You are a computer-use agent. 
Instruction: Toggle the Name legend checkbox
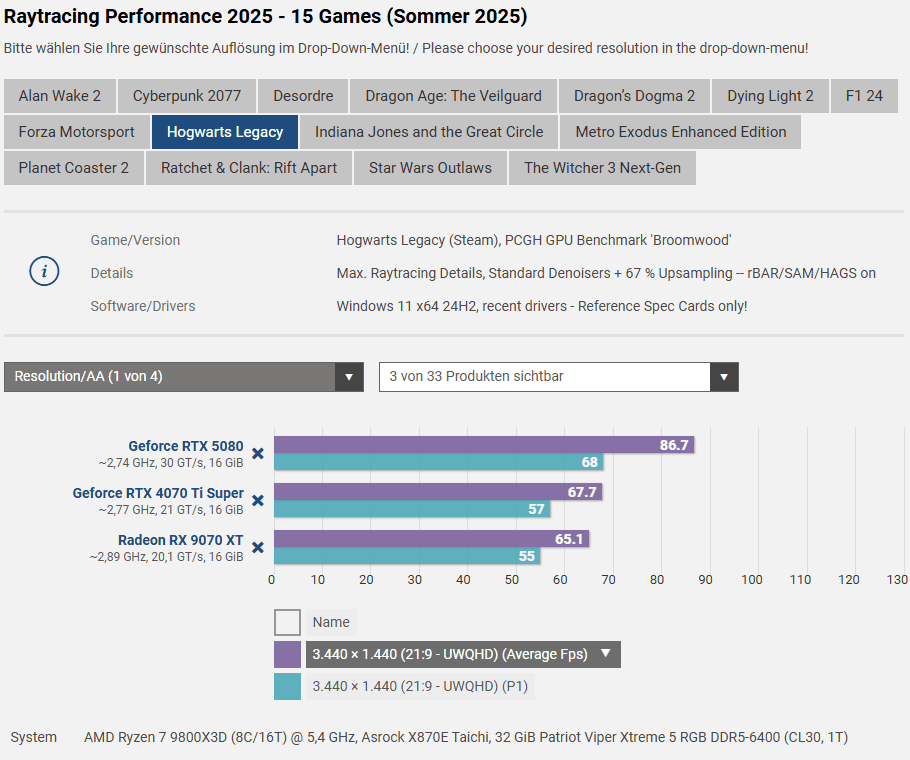287,622
